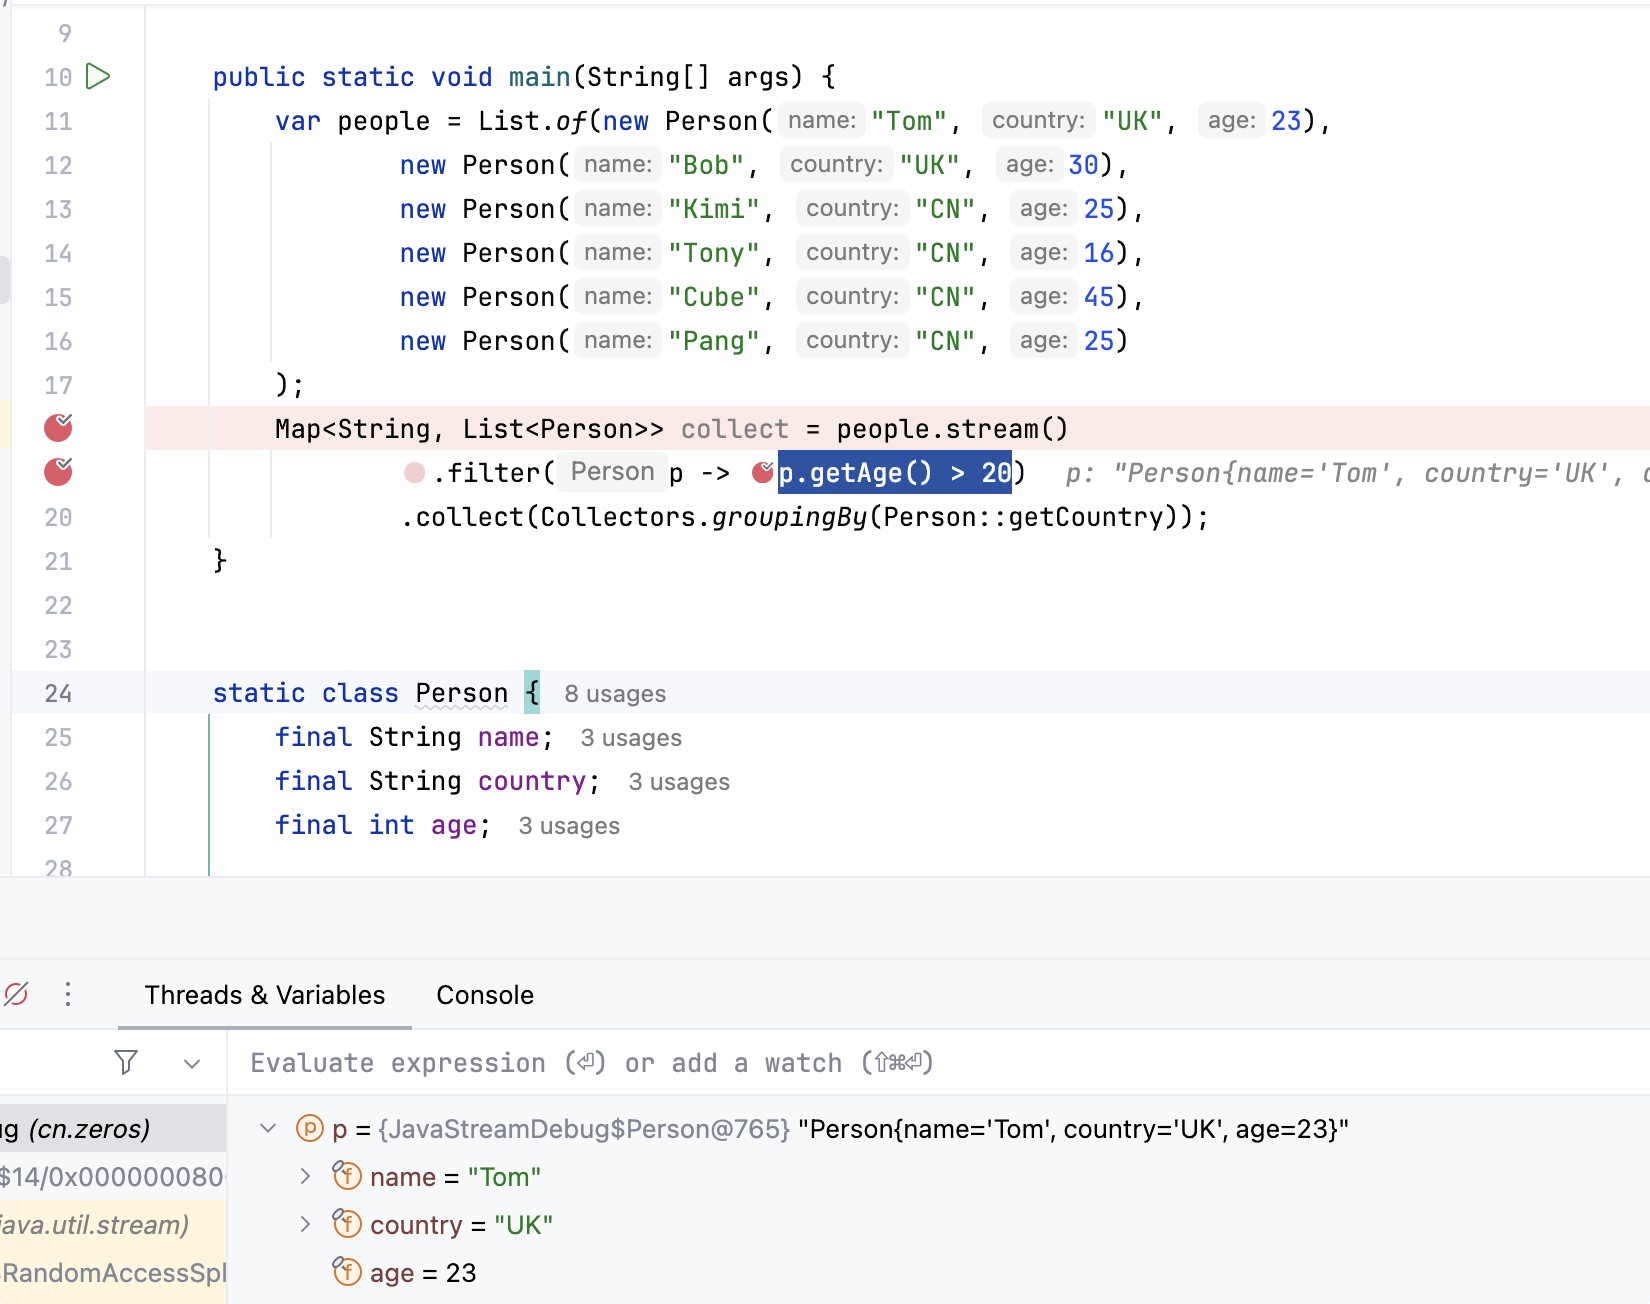This screenshot has height=1304, width=1650.
Task: Click the parameter icon next to variable p
Action: [310, 1129]
